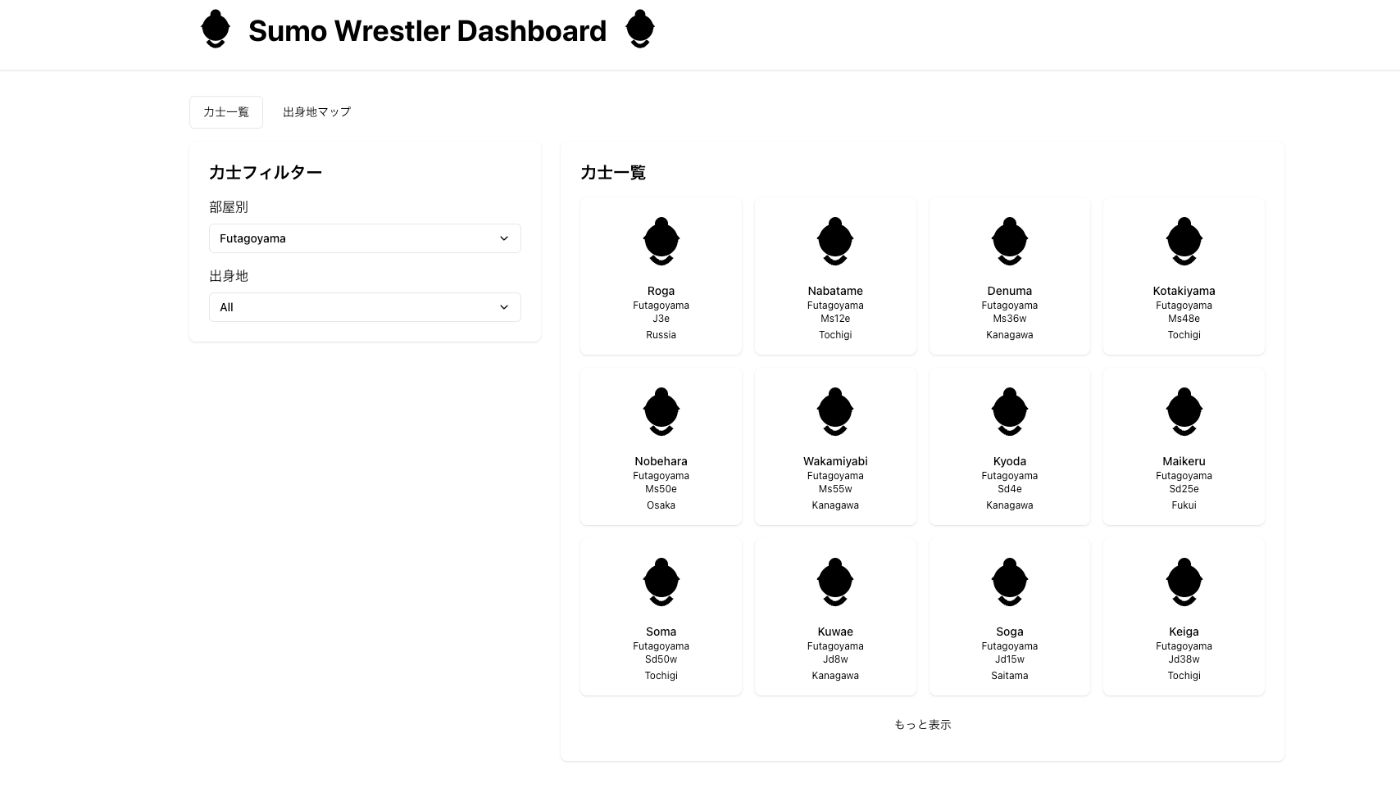Select the Nabatame wrestler avatar icon
This screenshot has width=1400, height=788.
point(835,241)
